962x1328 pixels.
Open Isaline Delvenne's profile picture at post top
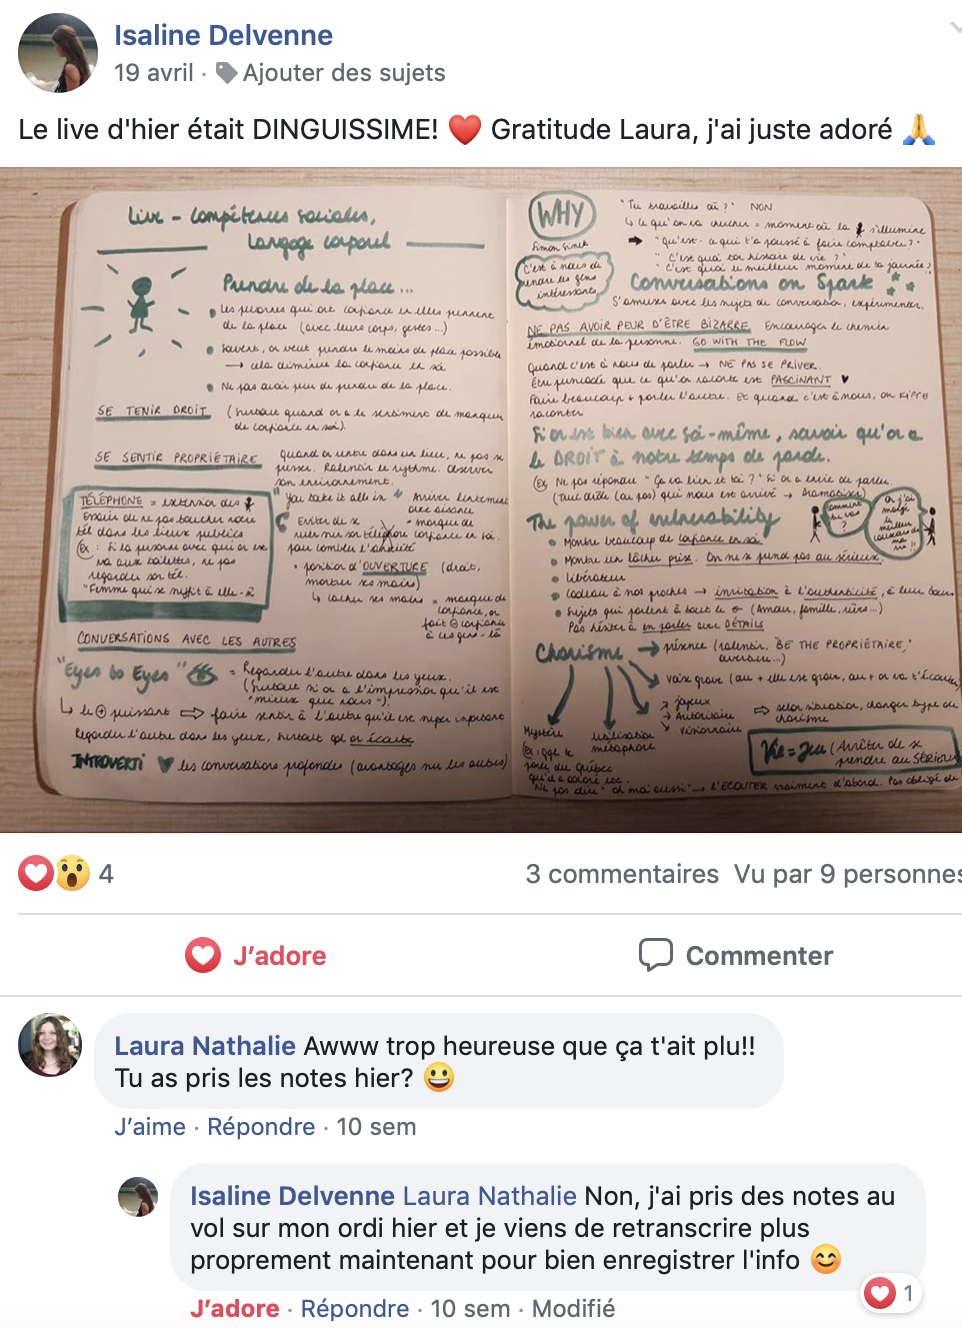(58, 53)
